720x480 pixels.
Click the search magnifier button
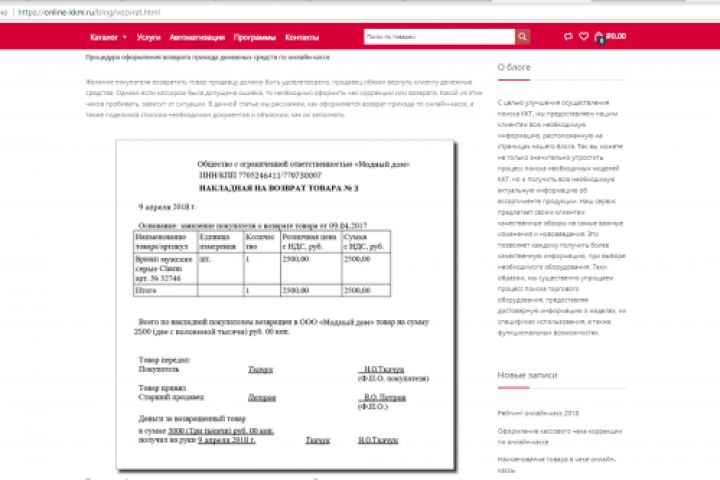tap(522, 37)
